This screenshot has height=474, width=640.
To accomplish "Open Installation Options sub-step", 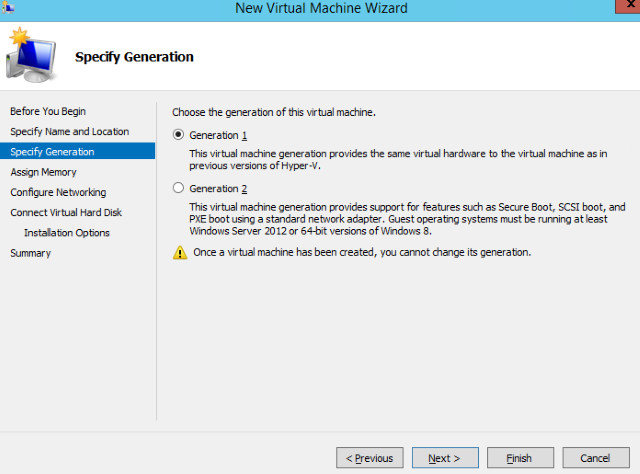I will click(67, 233).
